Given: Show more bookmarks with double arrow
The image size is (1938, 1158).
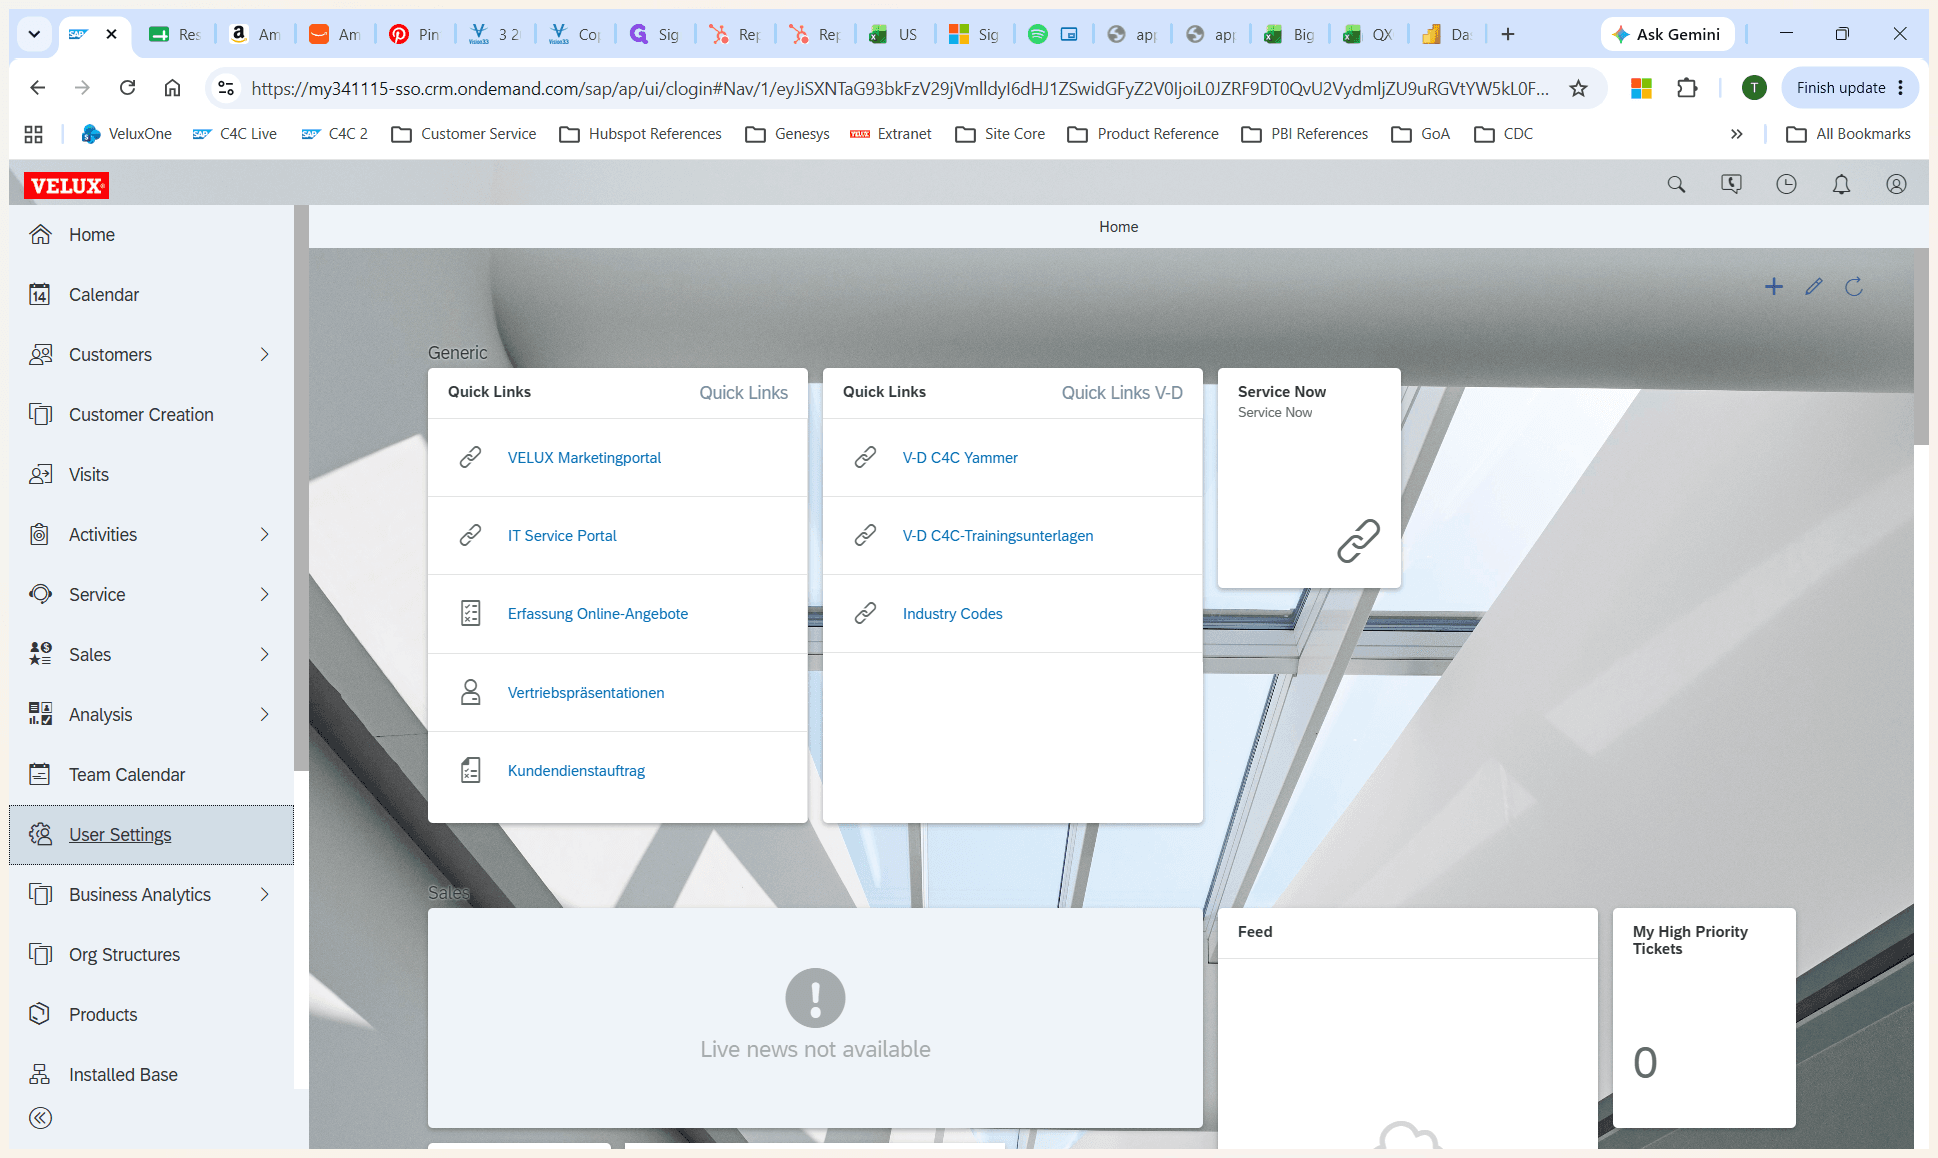Looking at the screenshot, I should [1736, 134].
